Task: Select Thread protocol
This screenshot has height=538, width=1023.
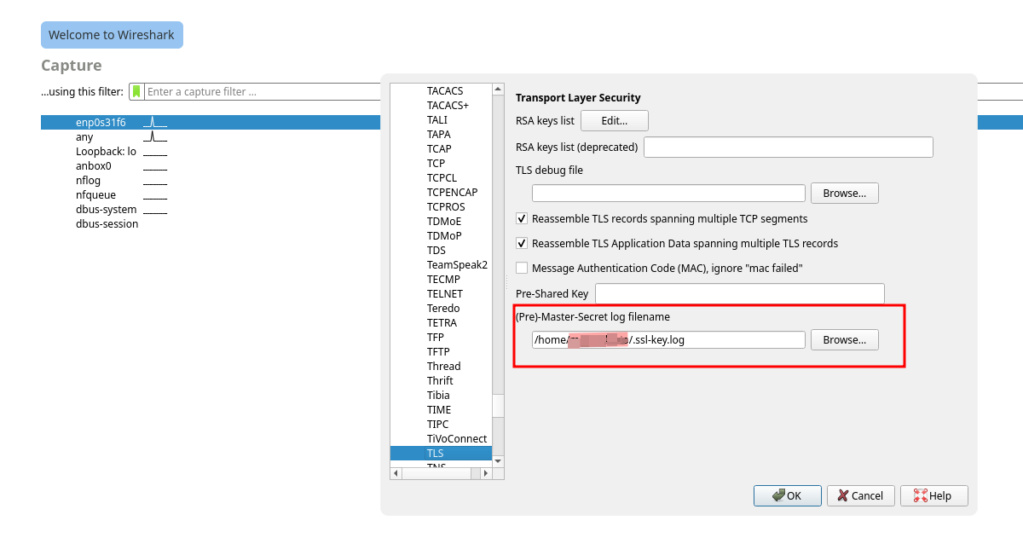Action: pos(444,366)
